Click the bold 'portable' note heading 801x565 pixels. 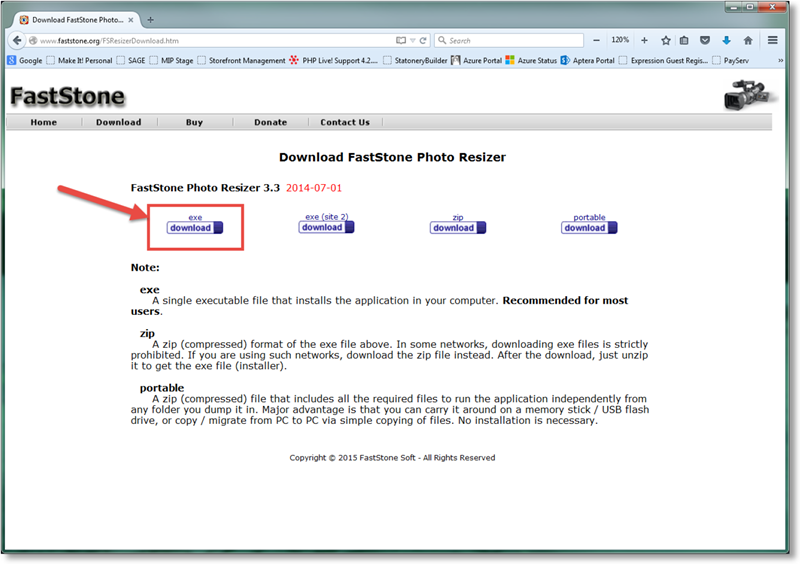click(161, 388)
